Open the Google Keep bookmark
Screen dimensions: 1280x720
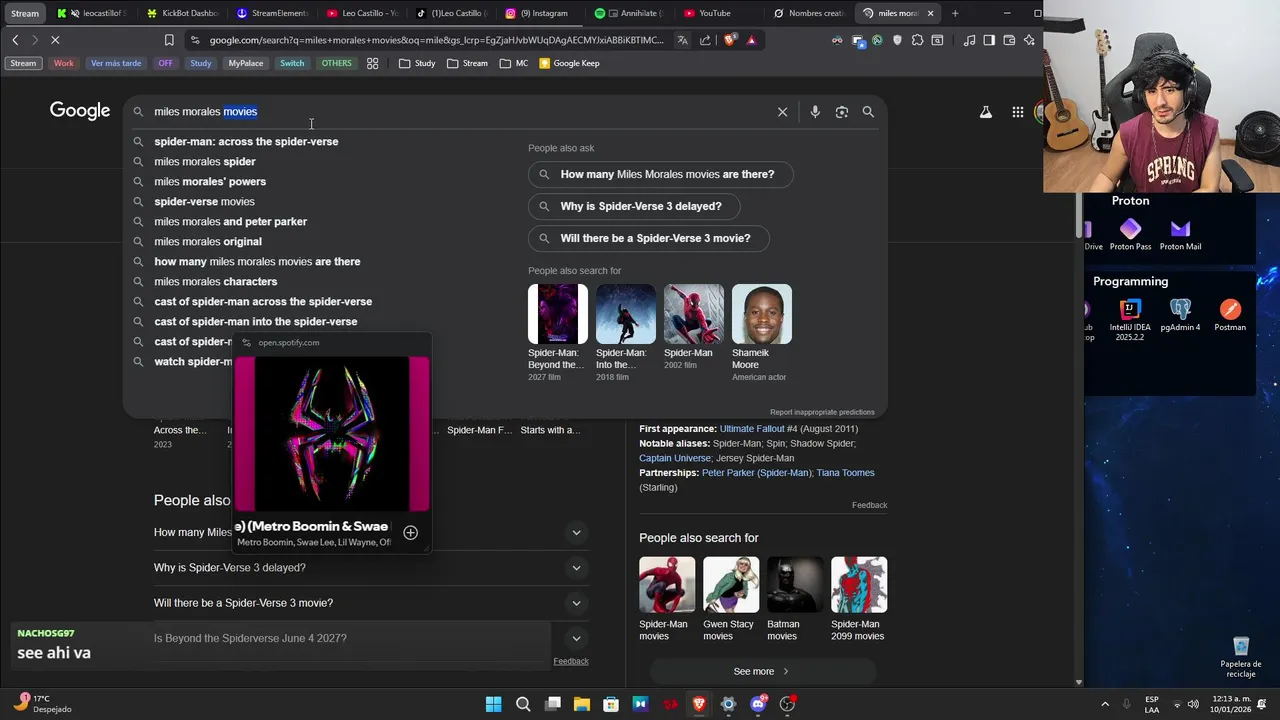569,63
